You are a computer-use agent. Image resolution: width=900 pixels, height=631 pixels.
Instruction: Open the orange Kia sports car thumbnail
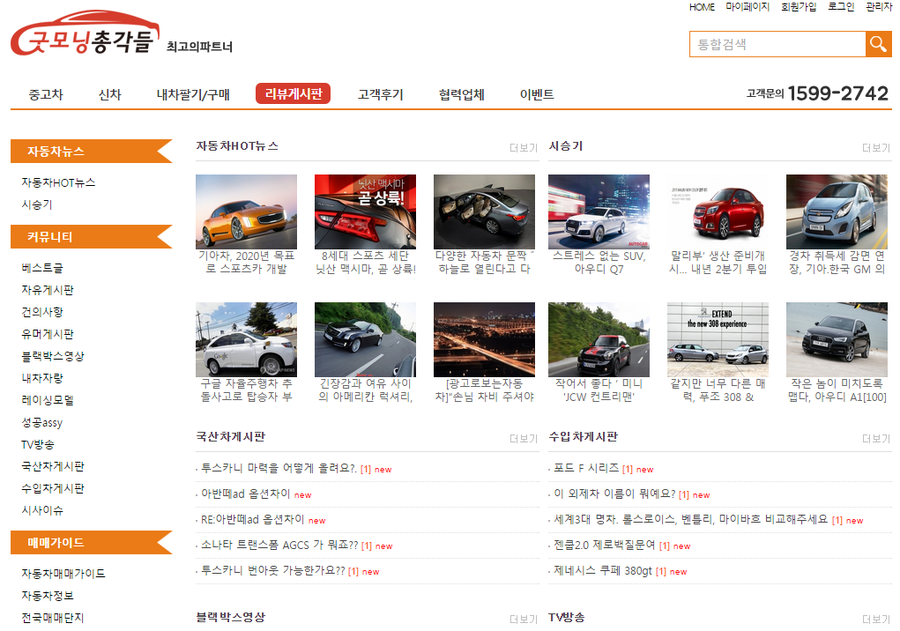246,211
